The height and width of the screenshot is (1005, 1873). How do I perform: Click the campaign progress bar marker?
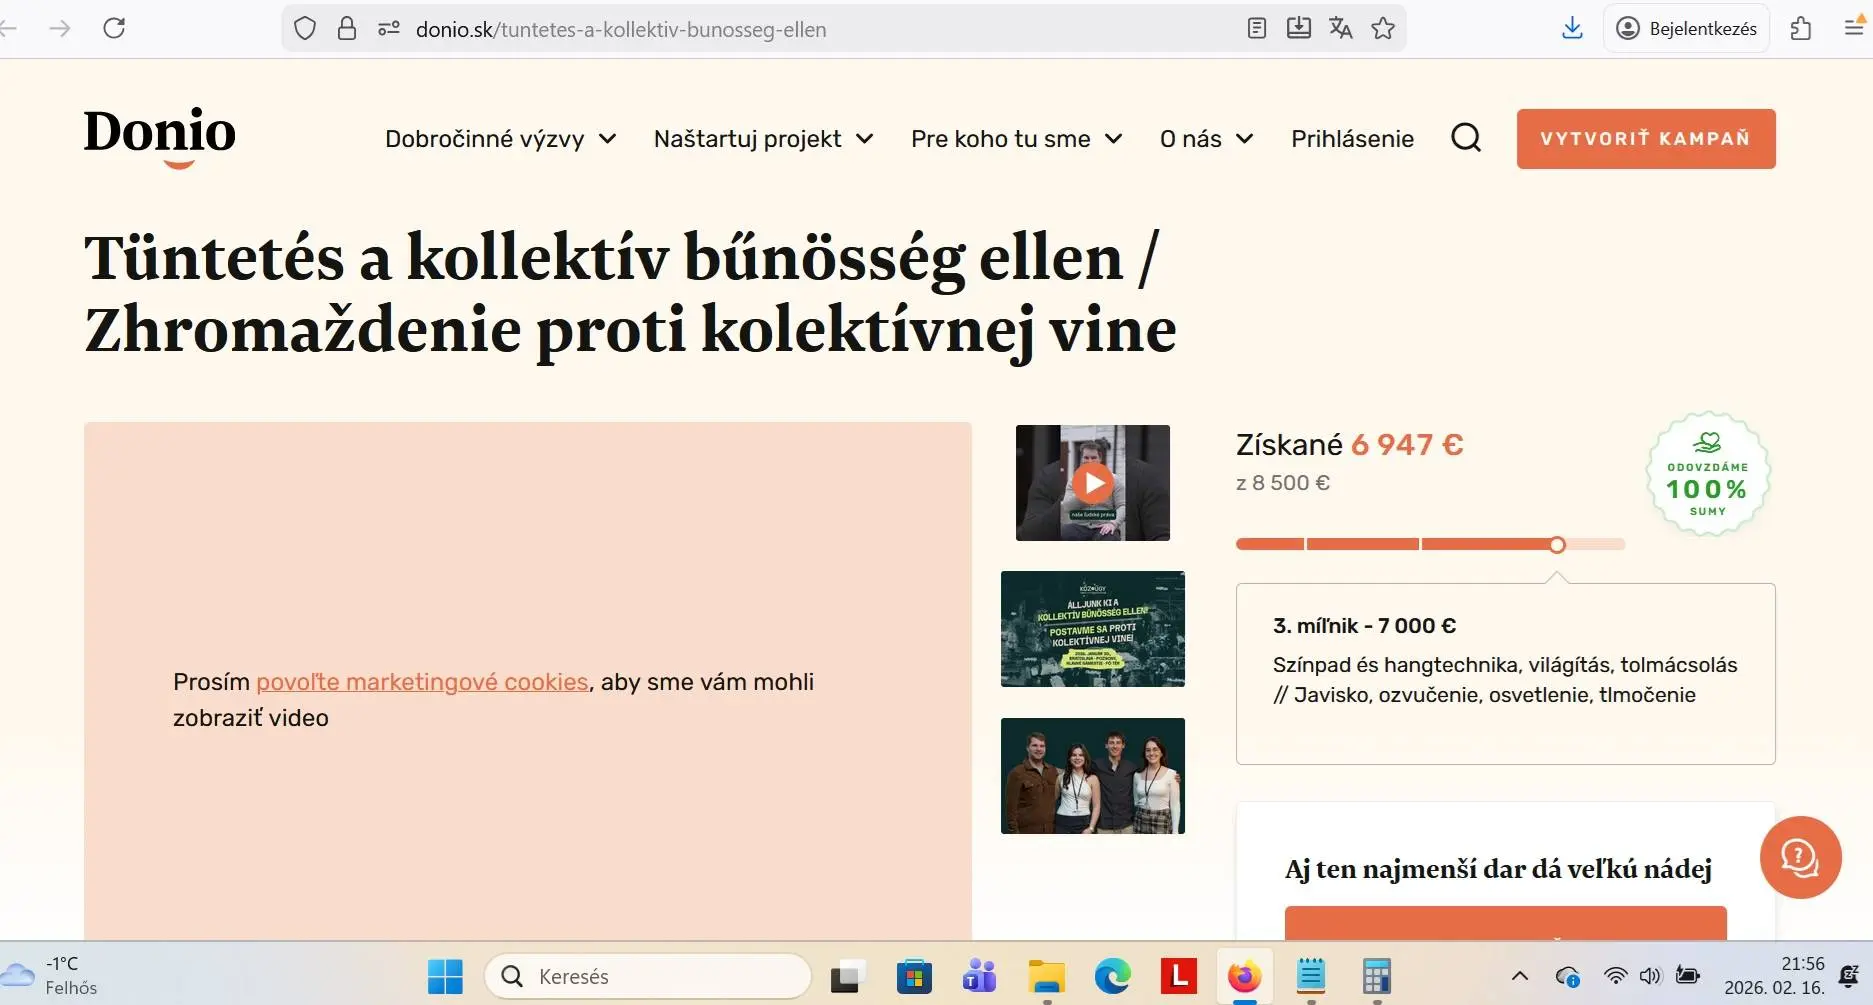(x=1557, y=545)
